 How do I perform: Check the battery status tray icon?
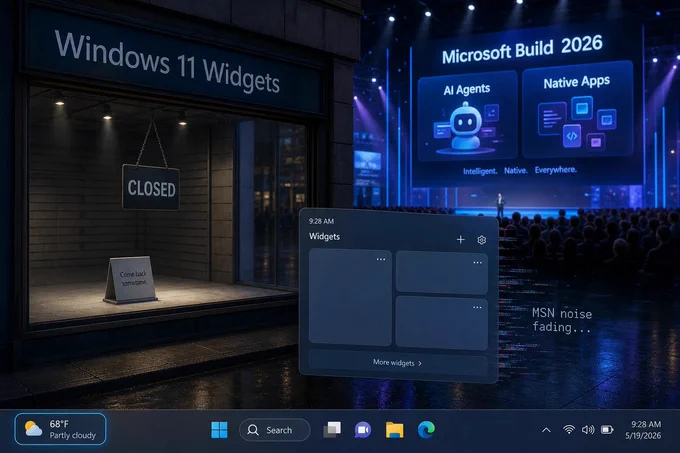[x=607, y=430]
